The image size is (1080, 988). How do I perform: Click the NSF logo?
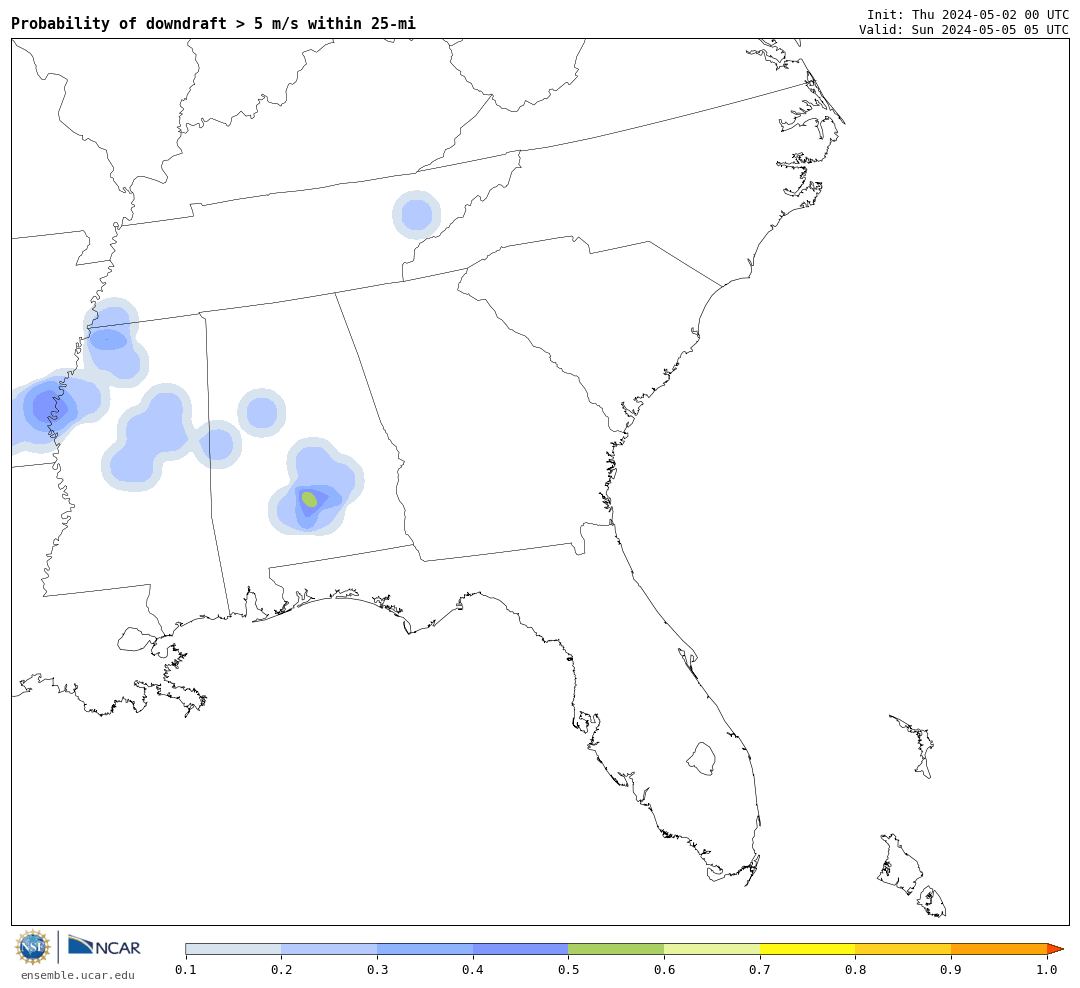(32, 947)
